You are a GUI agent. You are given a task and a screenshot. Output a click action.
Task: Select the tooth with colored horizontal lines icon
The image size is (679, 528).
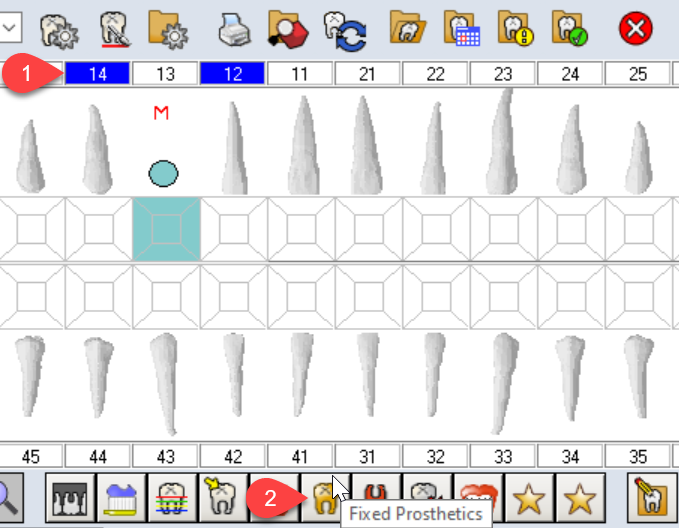tap(172, 498)
